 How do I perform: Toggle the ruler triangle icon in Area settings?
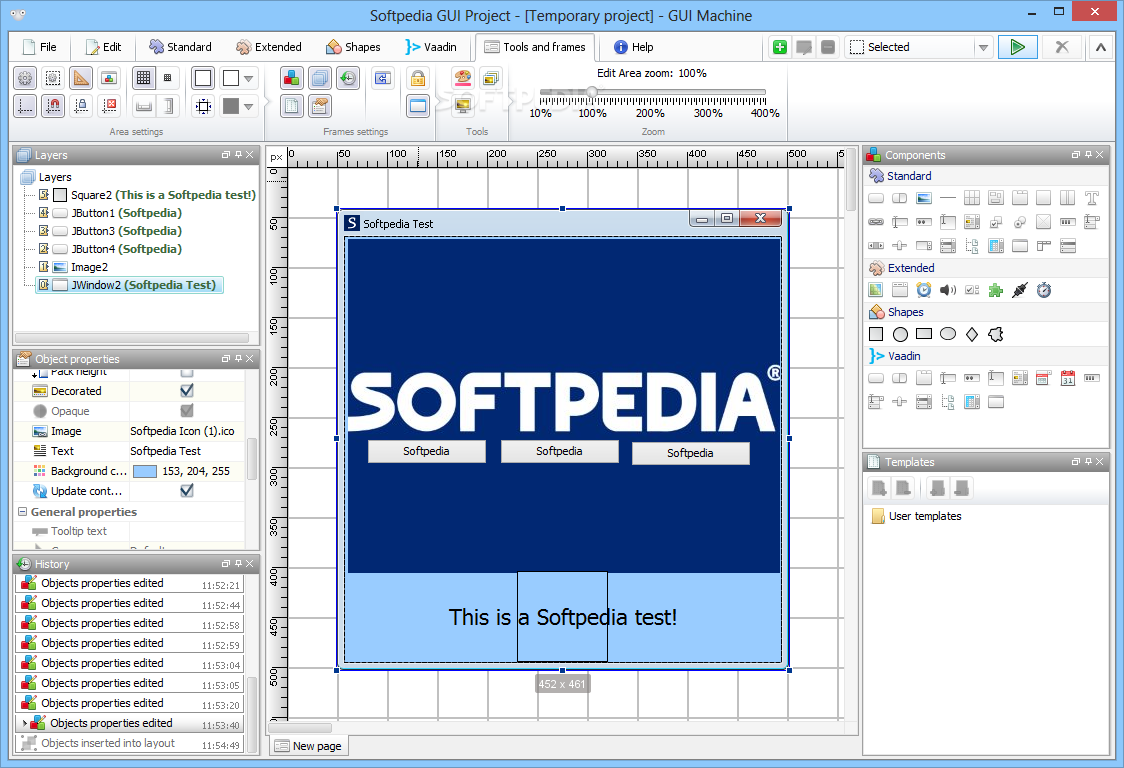[x=81, y=77]
